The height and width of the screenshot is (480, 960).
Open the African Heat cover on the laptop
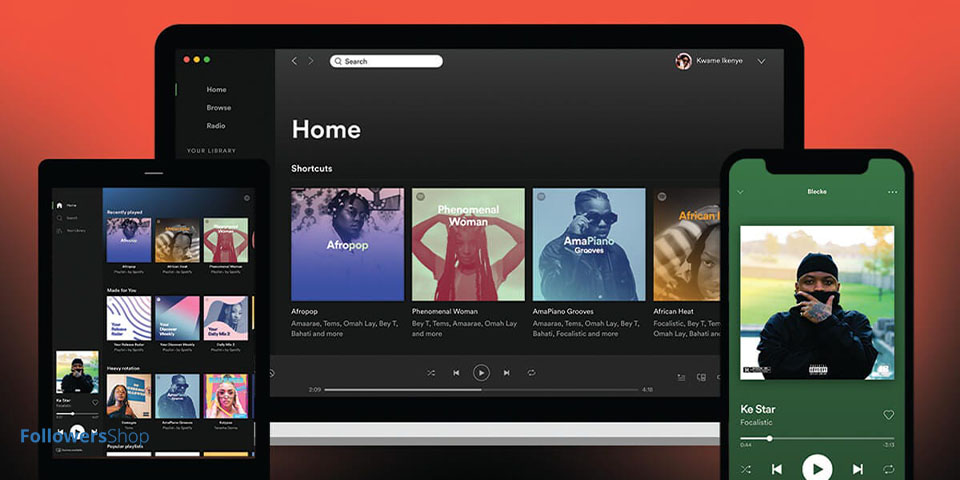pos(686,244)
